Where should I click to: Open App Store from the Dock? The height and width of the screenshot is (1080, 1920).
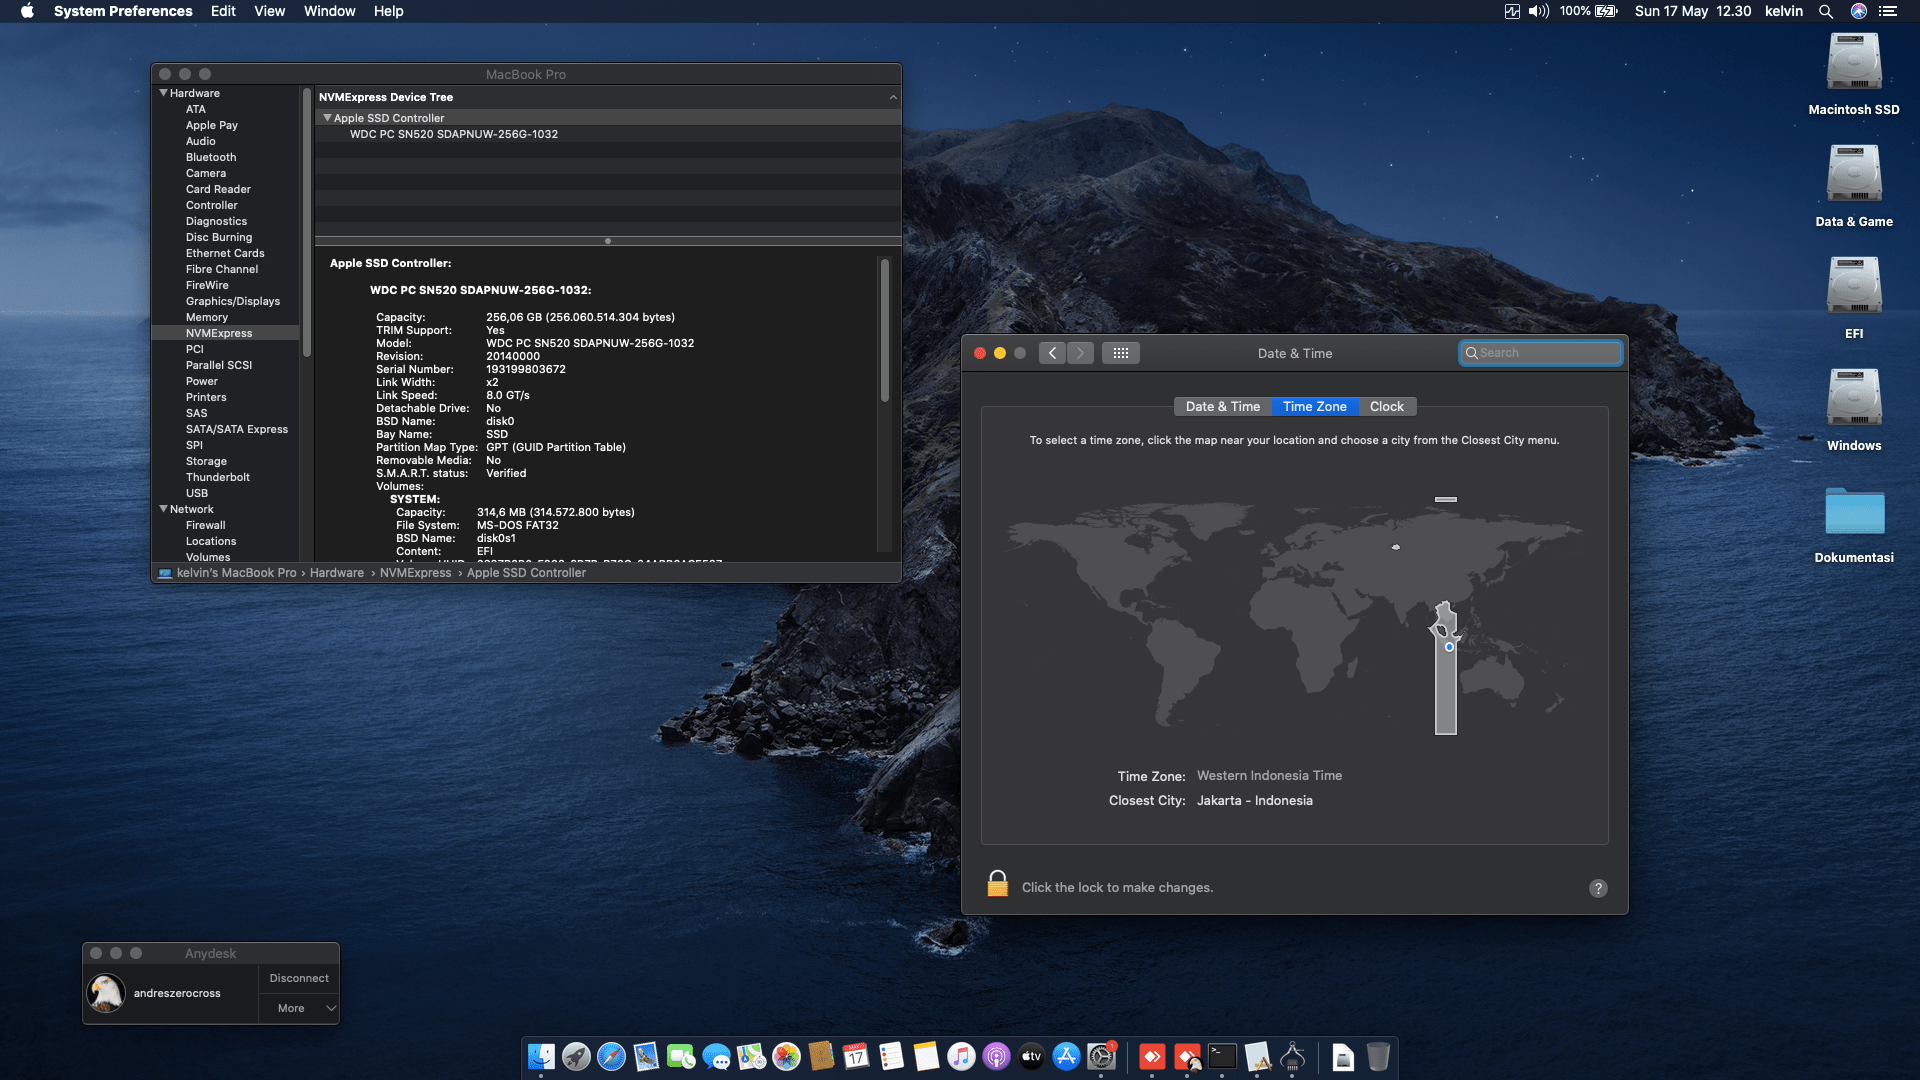click(x=1066, y=1057)
